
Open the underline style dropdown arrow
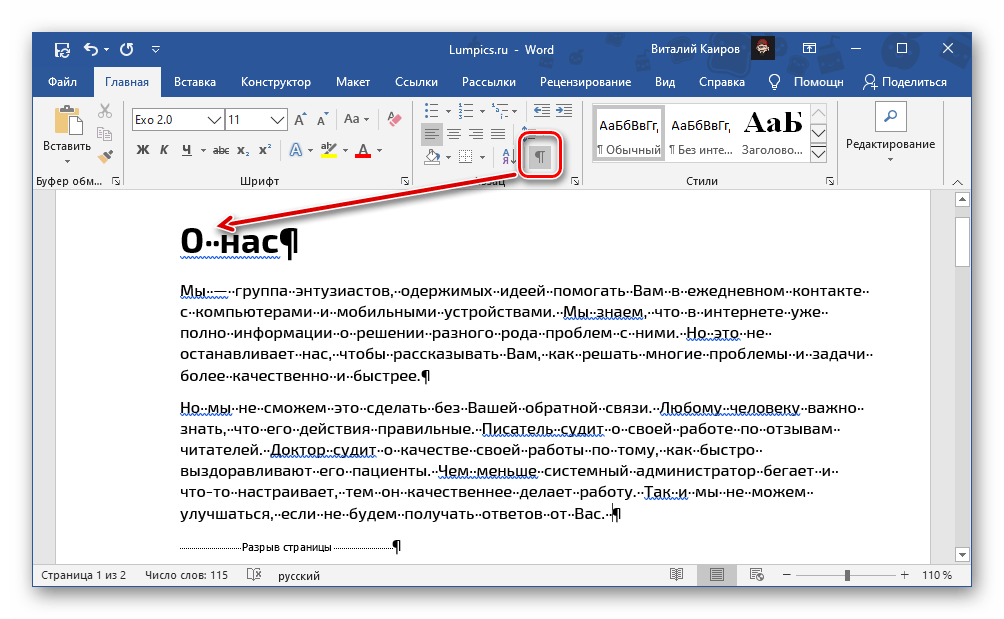(203, 150)
